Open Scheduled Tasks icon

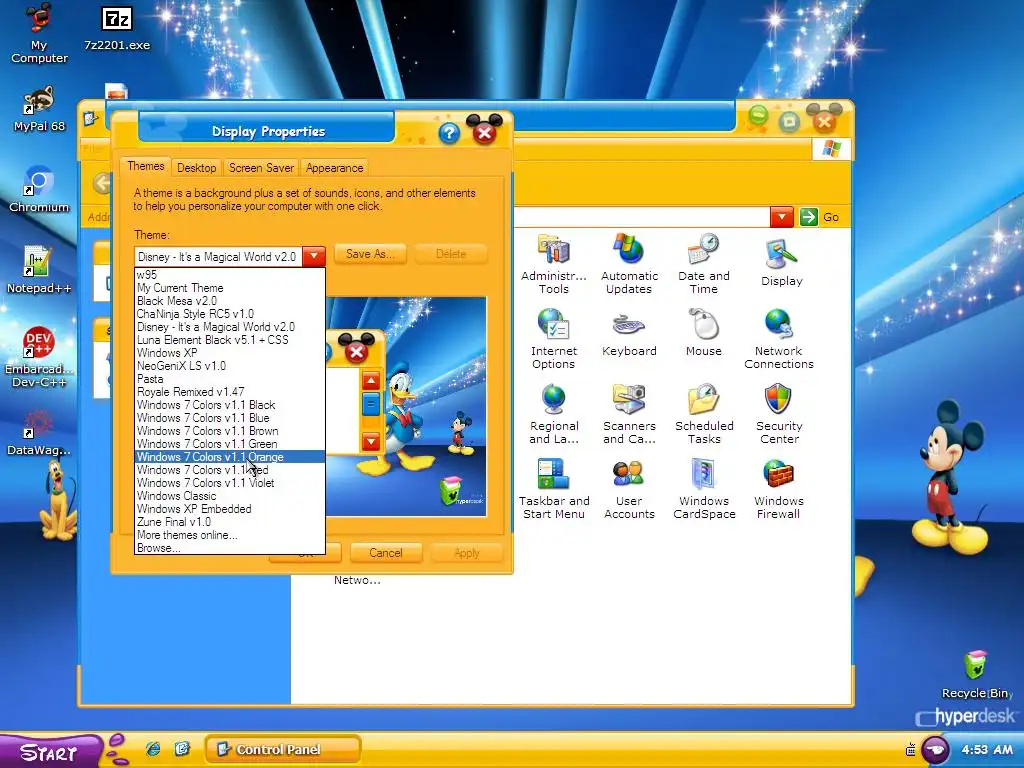(x=704, y=414)
